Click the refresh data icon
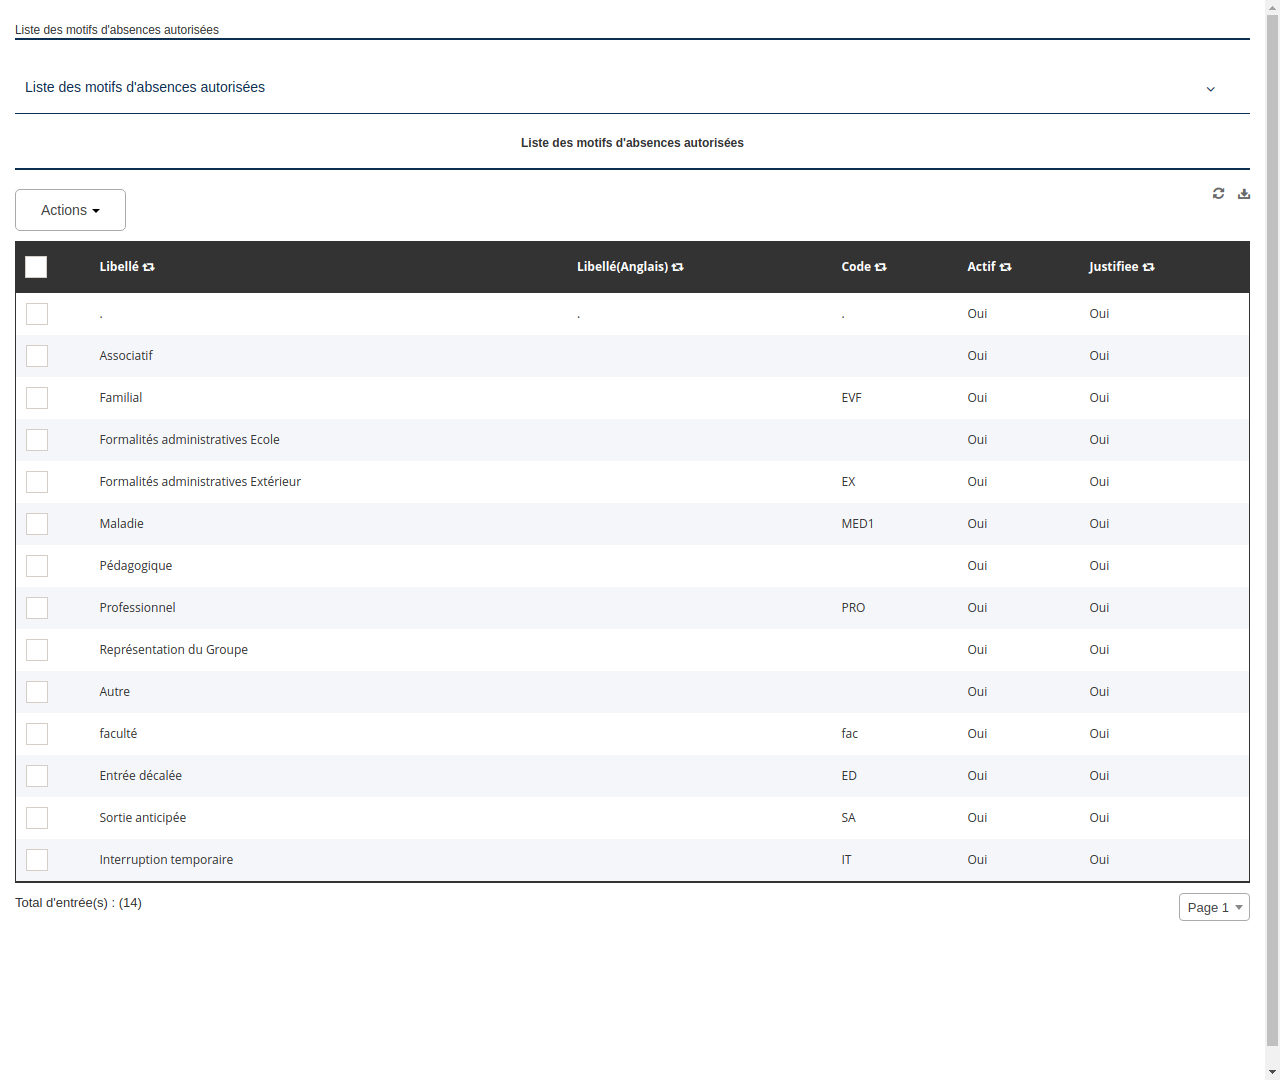This screenshot has height=1080, width=1280. point(1218,193)
